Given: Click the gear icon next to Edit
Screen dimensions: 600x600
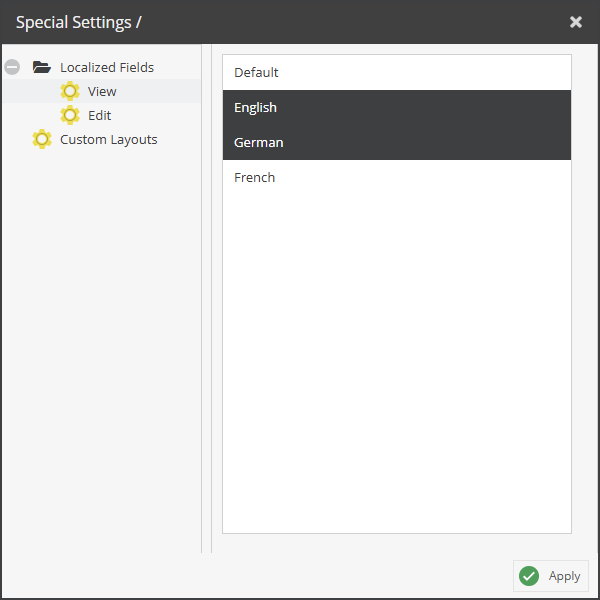Looking at the screenshot, I should pos(70,115).
